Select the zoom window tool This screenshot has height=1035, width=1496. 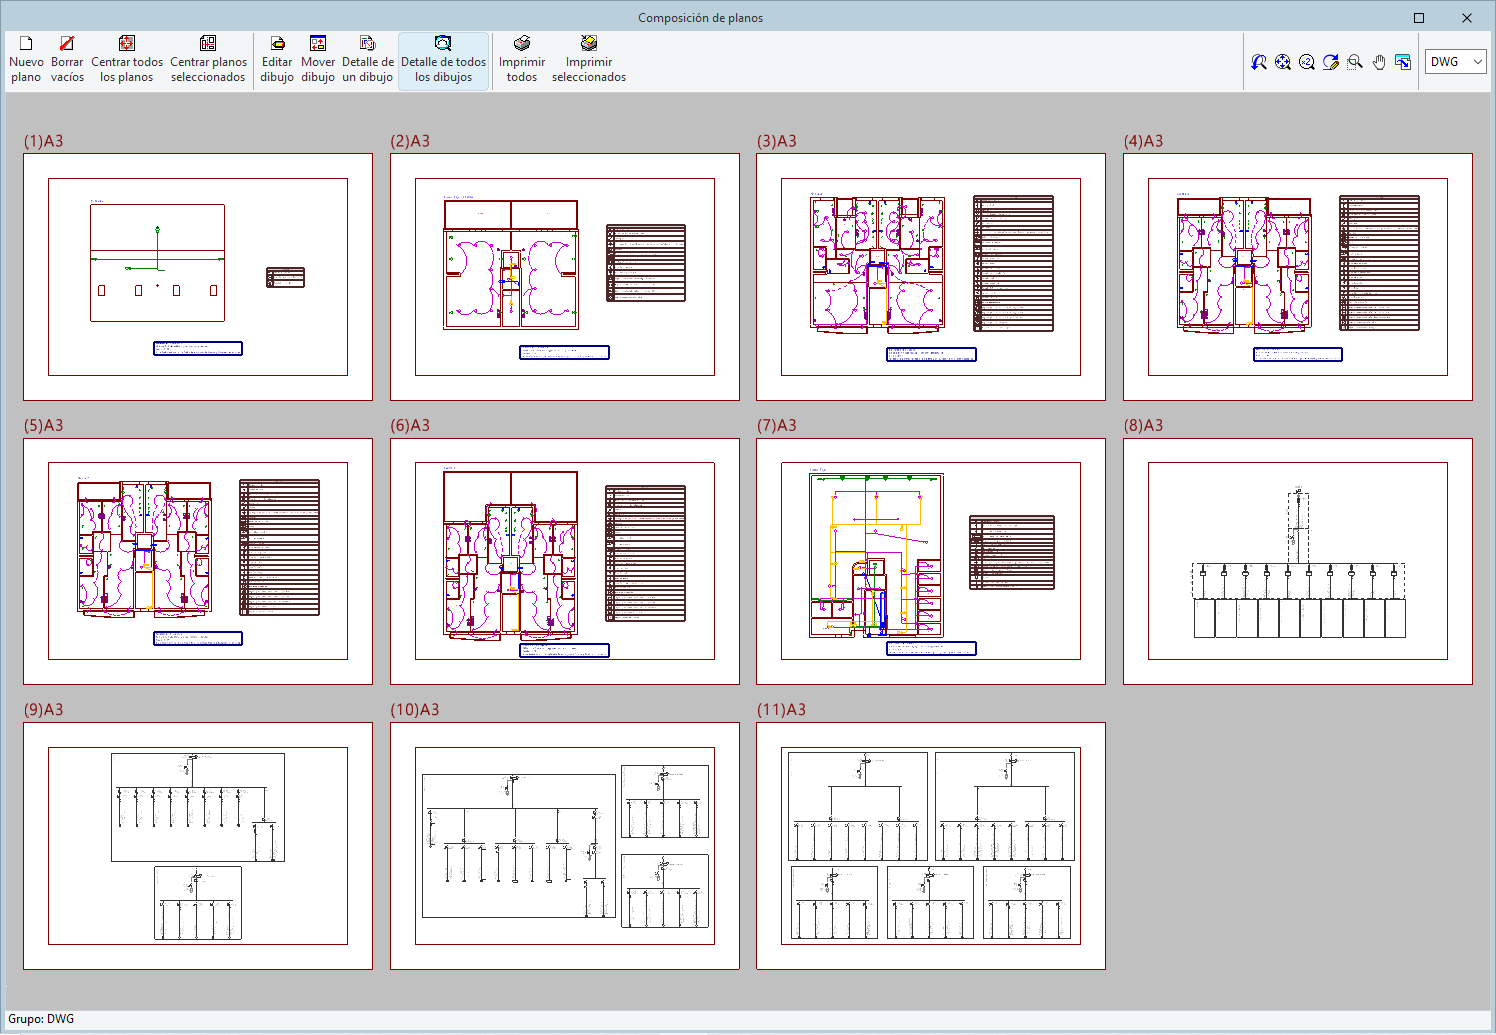pos(1355,62)
